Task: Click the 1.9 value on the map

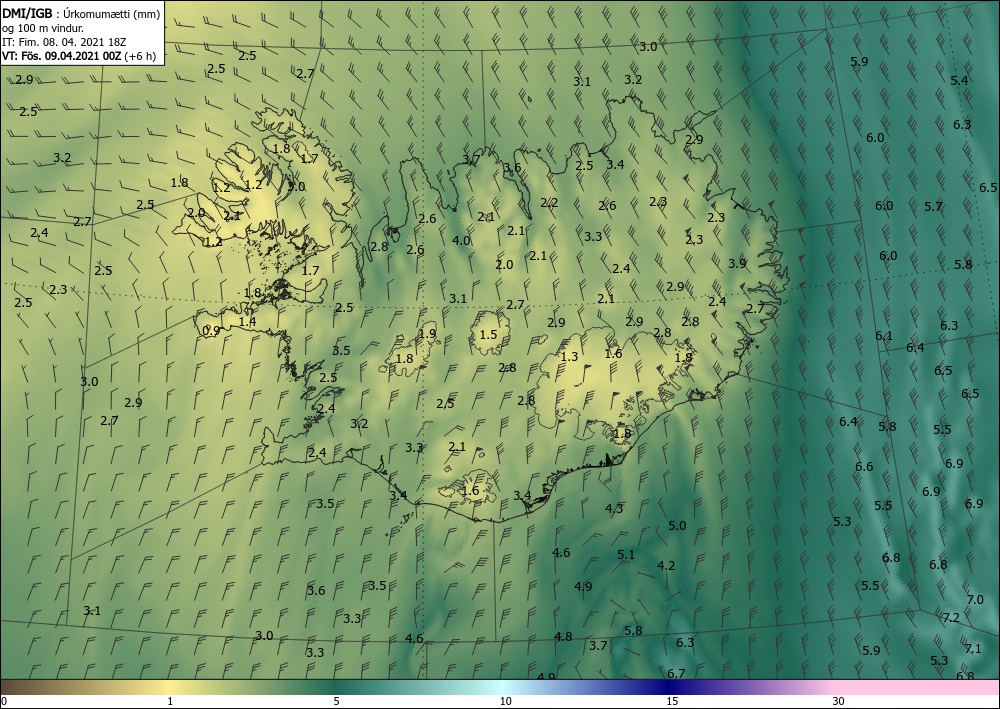Action: tap(427, 333)
